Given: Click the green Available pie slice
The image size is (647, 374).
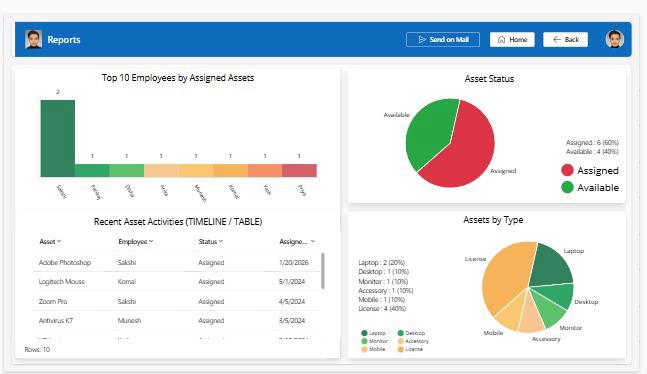Looking at the screenshot, I should (429, 132).
